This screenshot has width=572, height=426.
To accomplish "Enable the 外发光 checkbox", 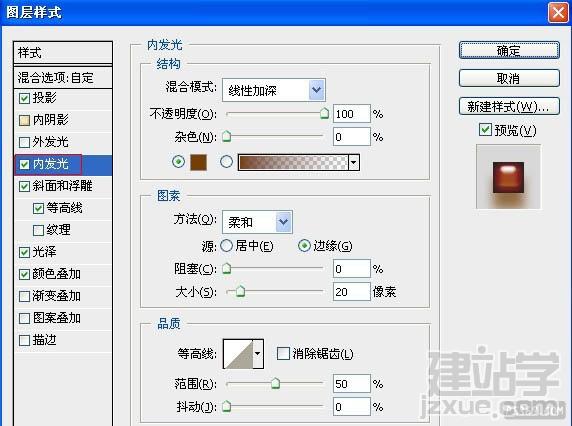I will point(24,142).
